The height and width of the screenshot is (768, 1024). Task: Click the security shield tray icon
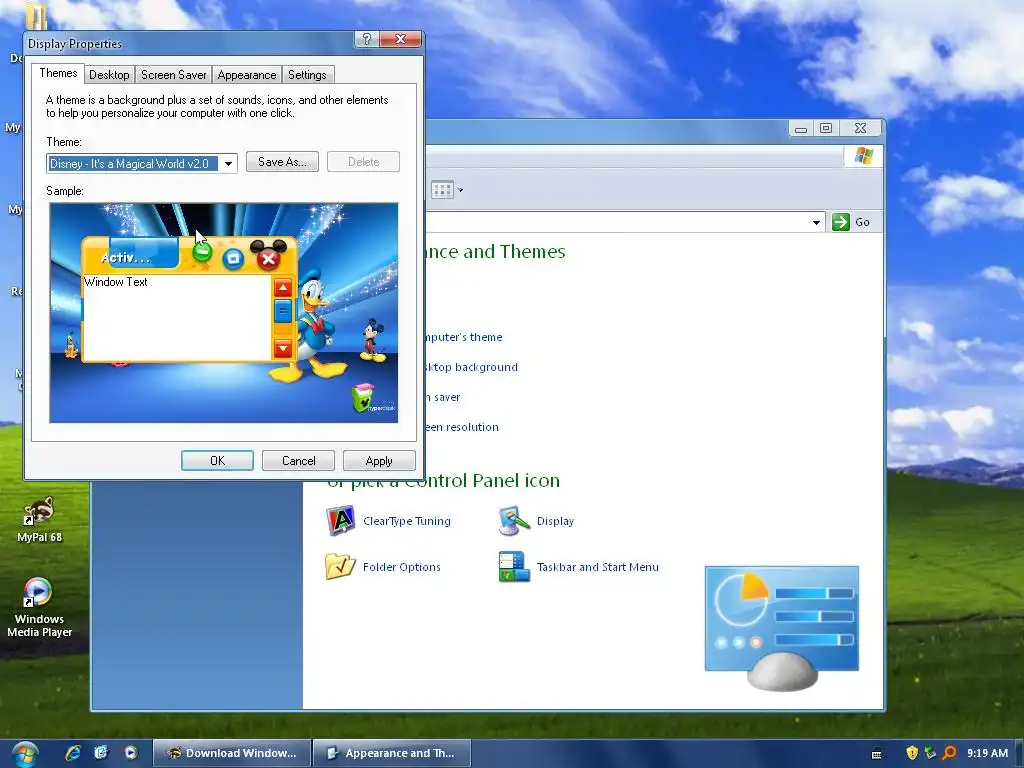click(912, 753)
